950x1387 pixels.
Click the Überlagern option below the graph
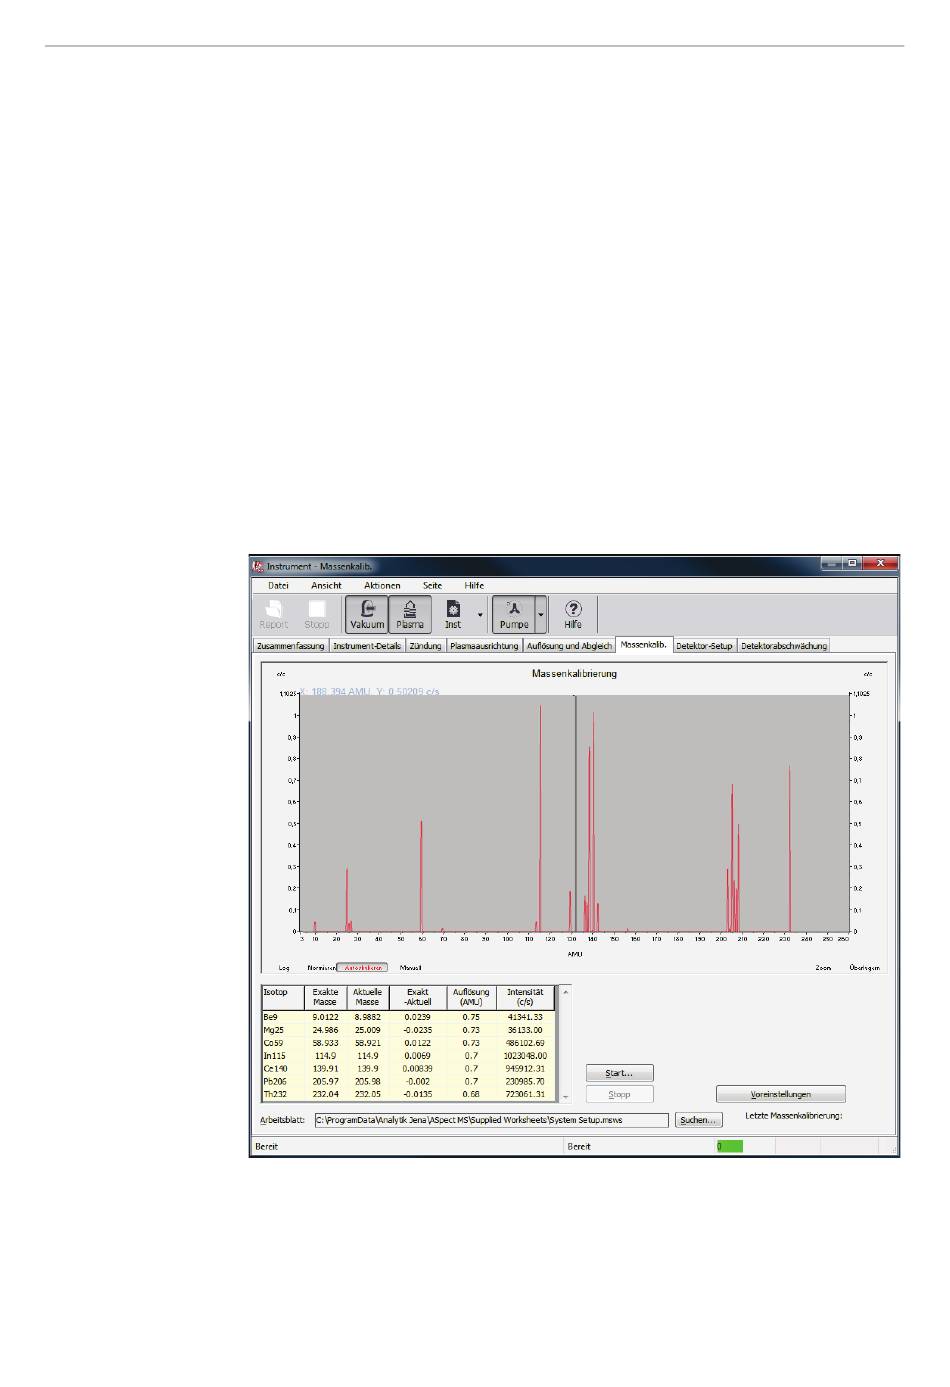pyautogui.click(x=865, y=968)
